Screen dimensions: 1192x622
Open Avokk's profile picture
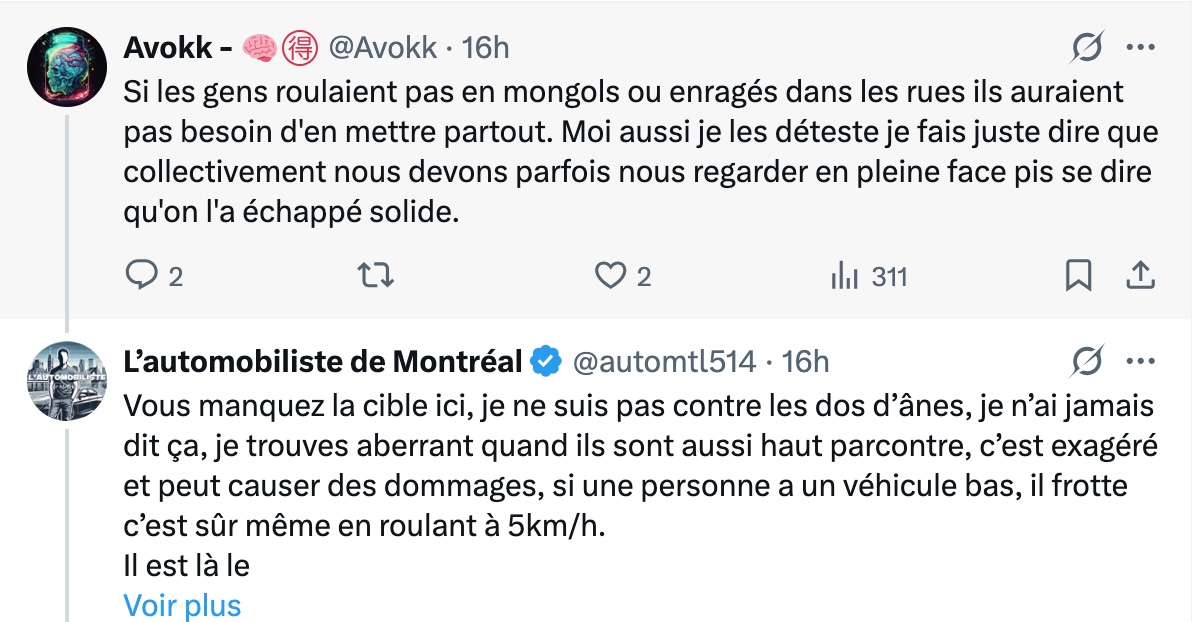tap(67, 65)
